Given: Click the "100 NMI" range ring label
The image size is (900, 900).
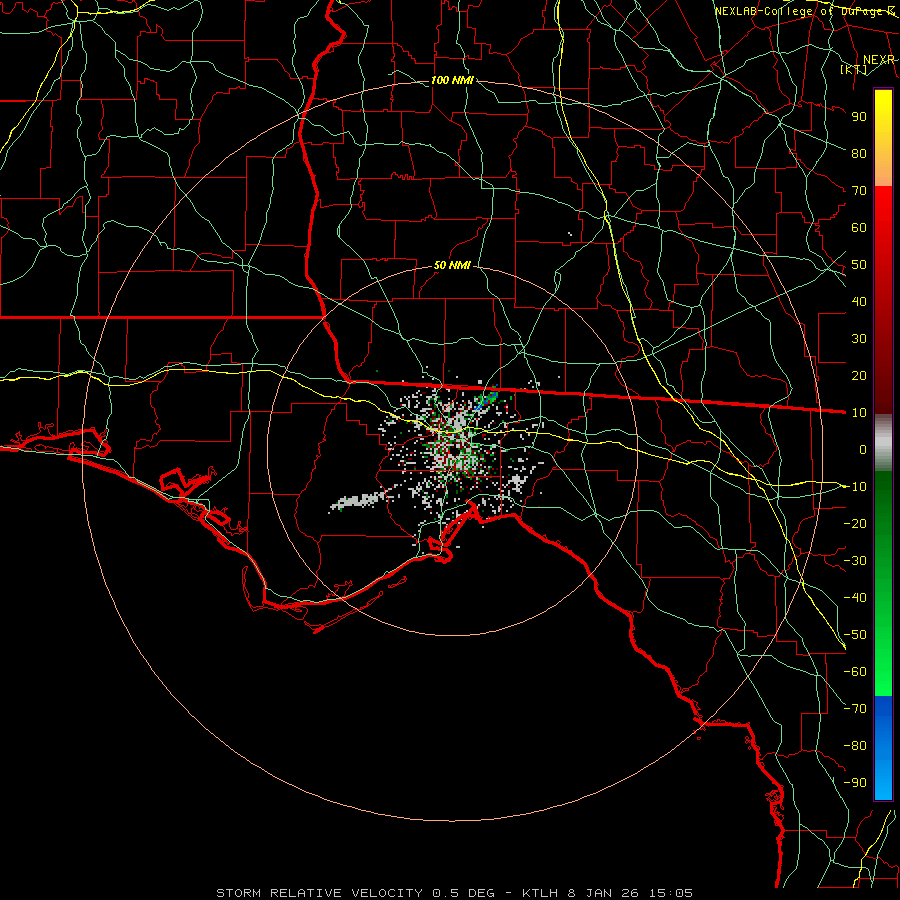Looking at the screenshot, I should pyautogui.click(x=452, y=80).
